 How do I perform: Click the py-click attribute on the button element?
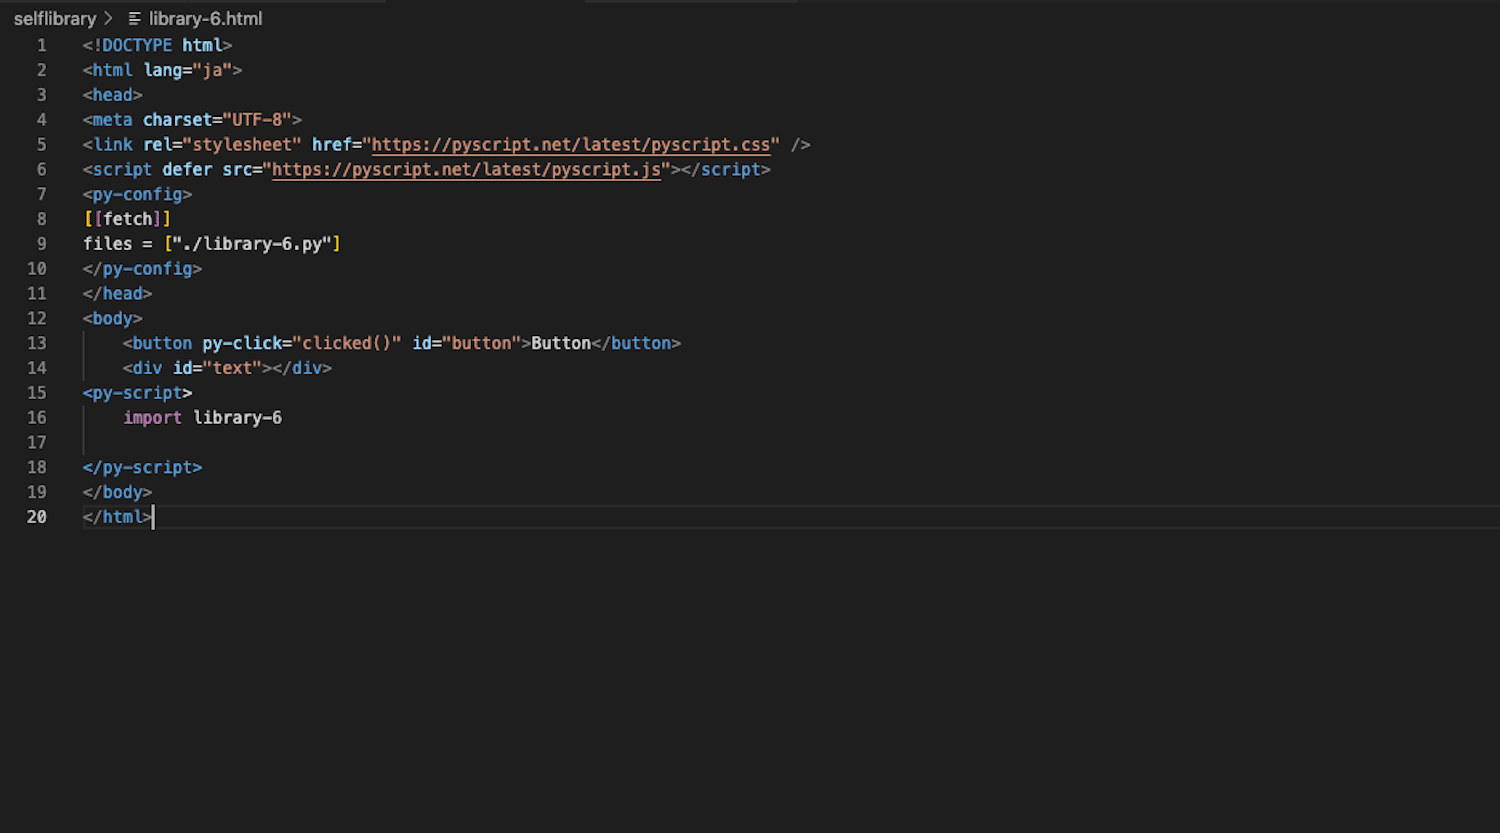click(240, 343)
